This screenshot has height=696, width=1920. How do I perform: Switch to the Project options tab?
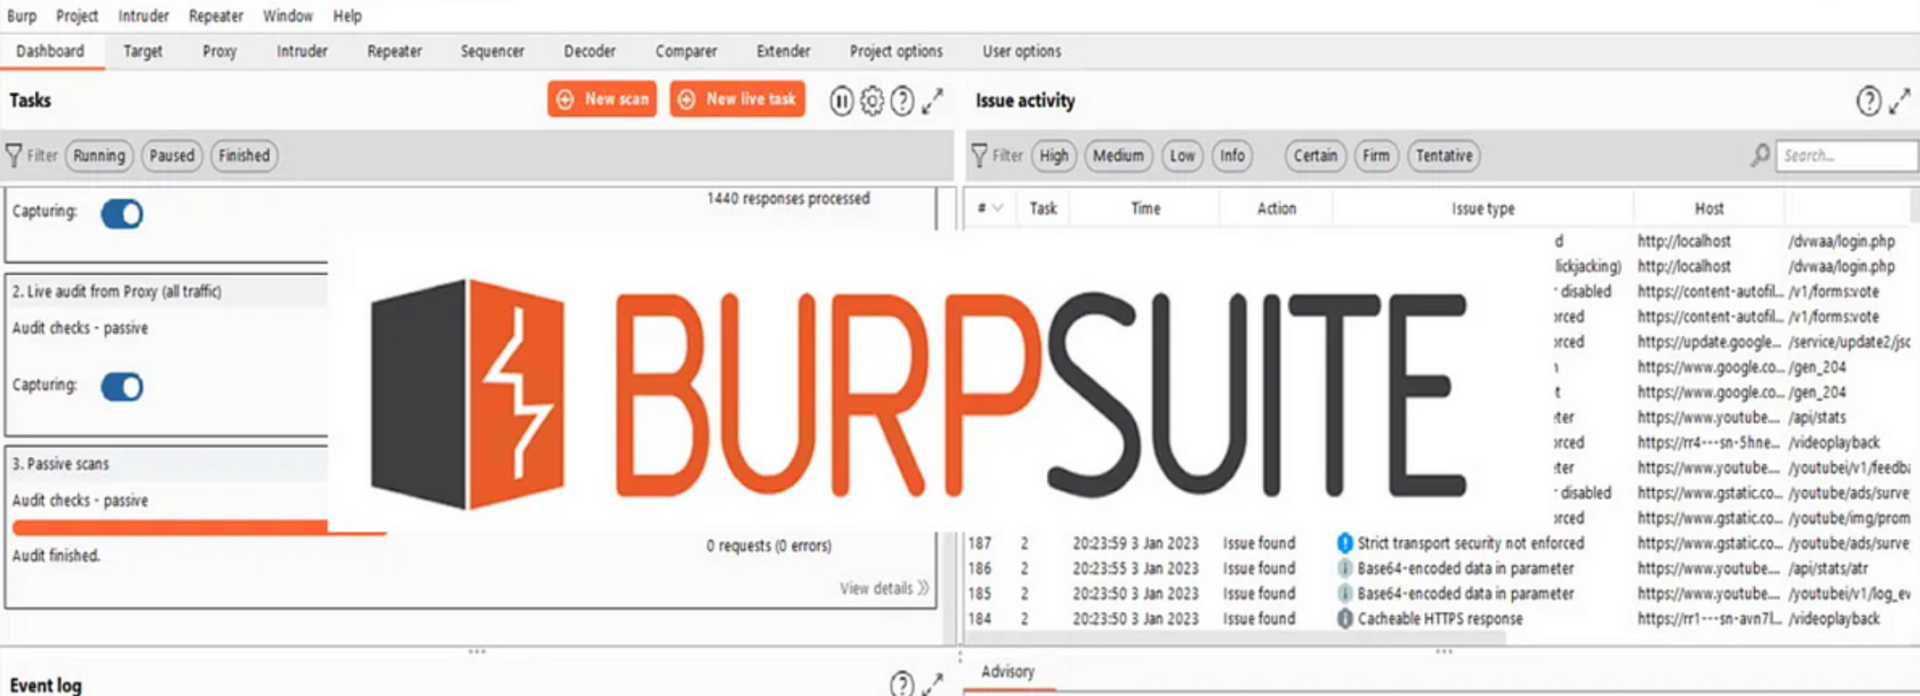[x=896, y=51]
